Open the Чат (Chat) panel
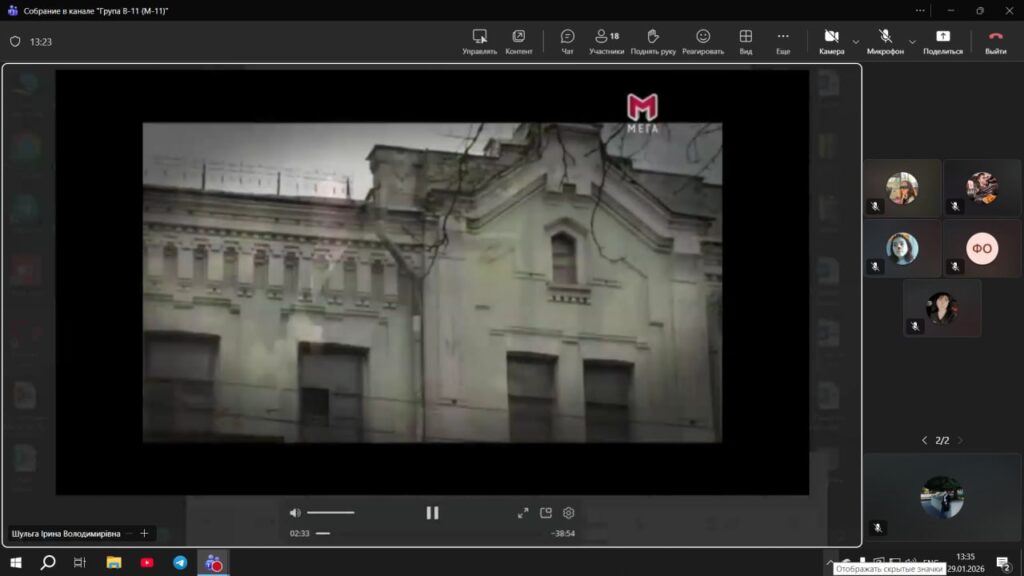Screen dimensions: 1024x576 [567, 41]
